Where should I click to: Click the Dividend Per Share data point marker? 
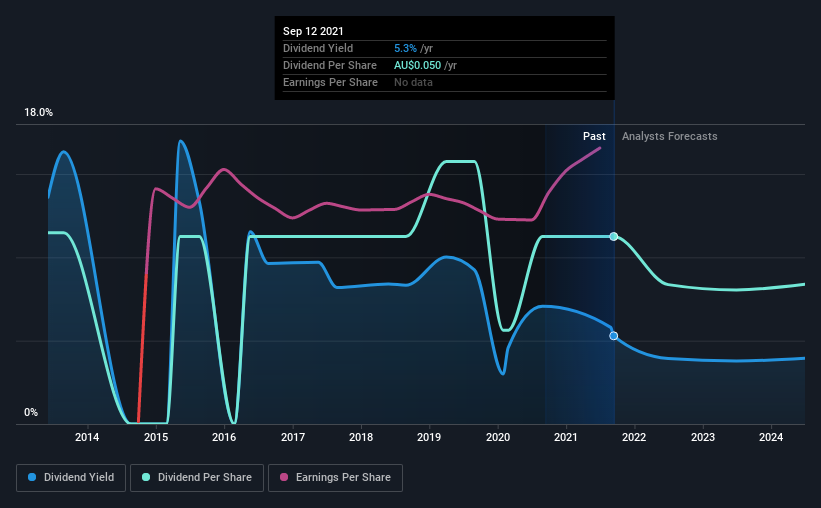click(x=614, y=237)
